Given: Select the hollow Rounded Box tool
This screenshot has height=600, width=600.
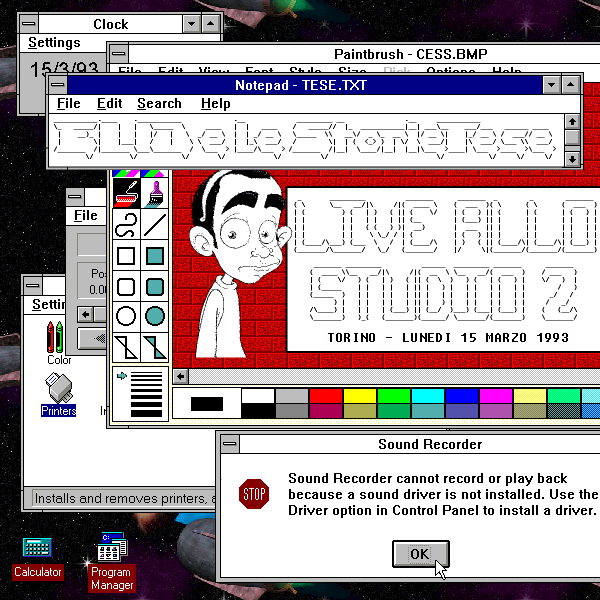Looking at the screenshot, I should tap(126, 287).
